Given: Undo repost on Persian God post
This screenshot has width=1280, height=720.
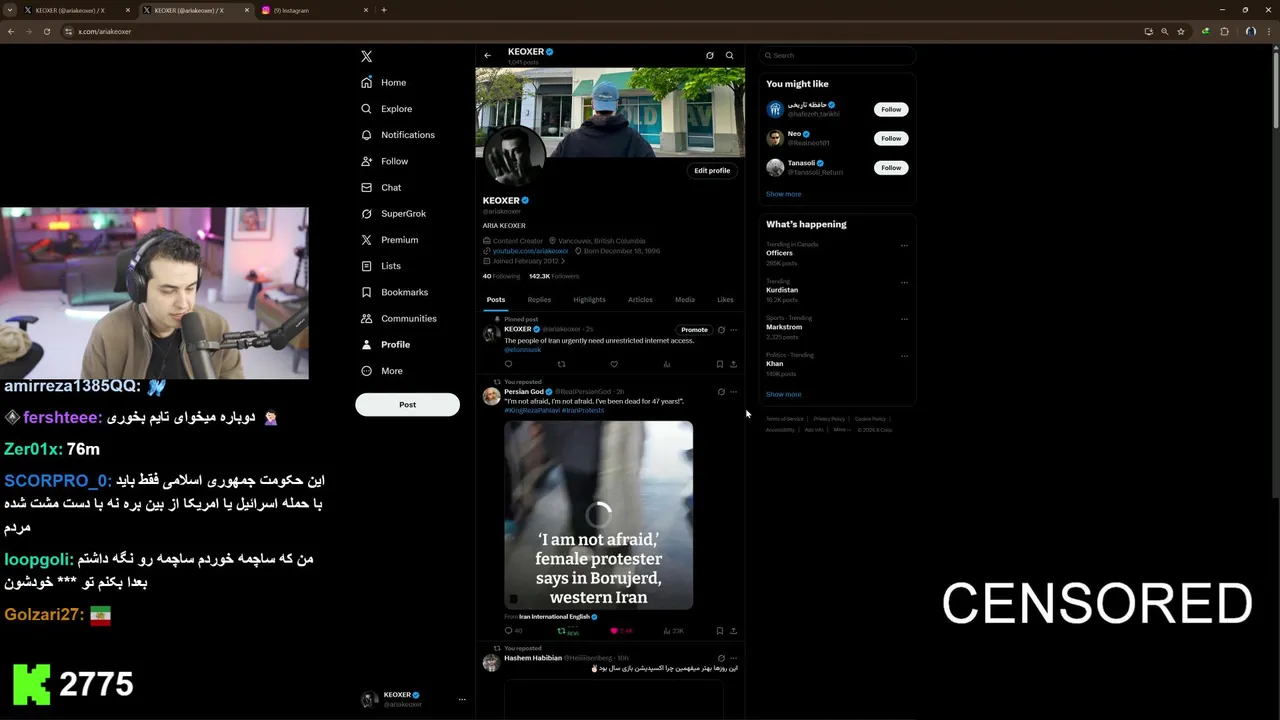Looking at the screenshot, I should (567, 631).
